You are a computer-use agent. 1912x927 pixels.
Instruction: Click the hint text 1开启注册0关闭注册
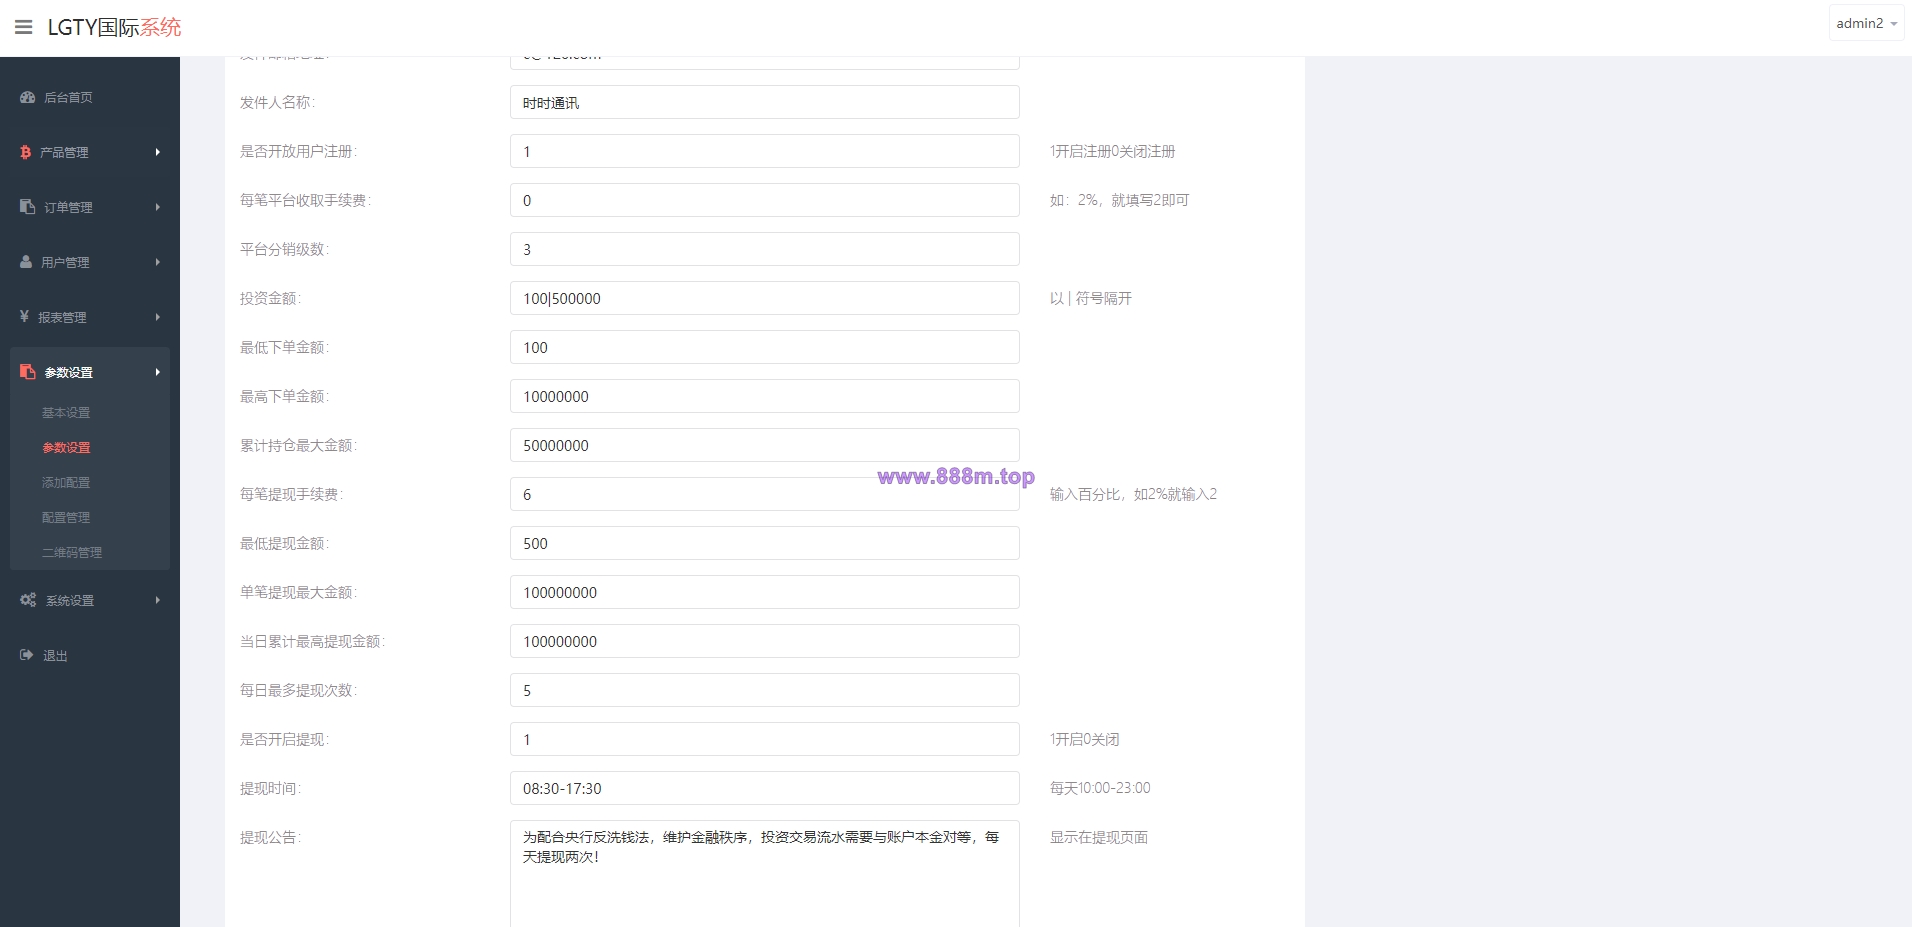(1112, 151)
